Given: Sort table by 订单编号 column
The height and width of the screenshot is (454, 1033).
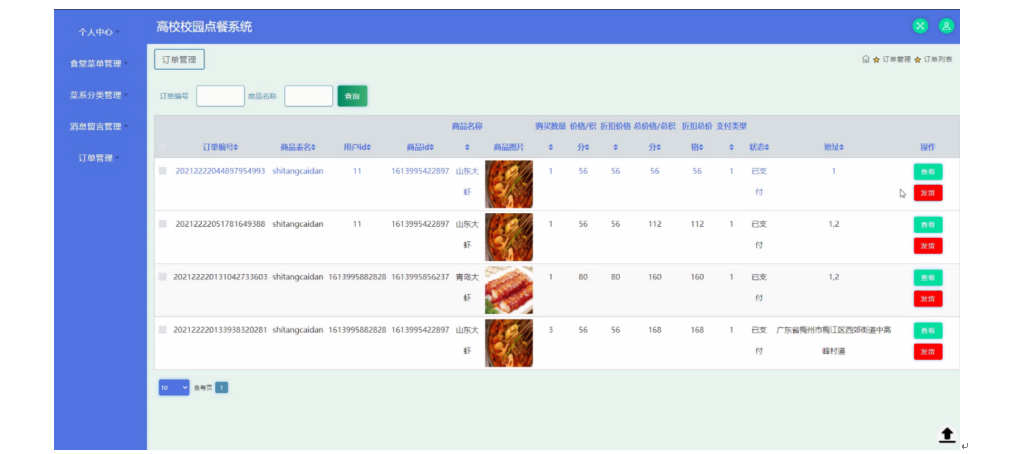Looking at the screenshot, I should [x=221, y=147].
